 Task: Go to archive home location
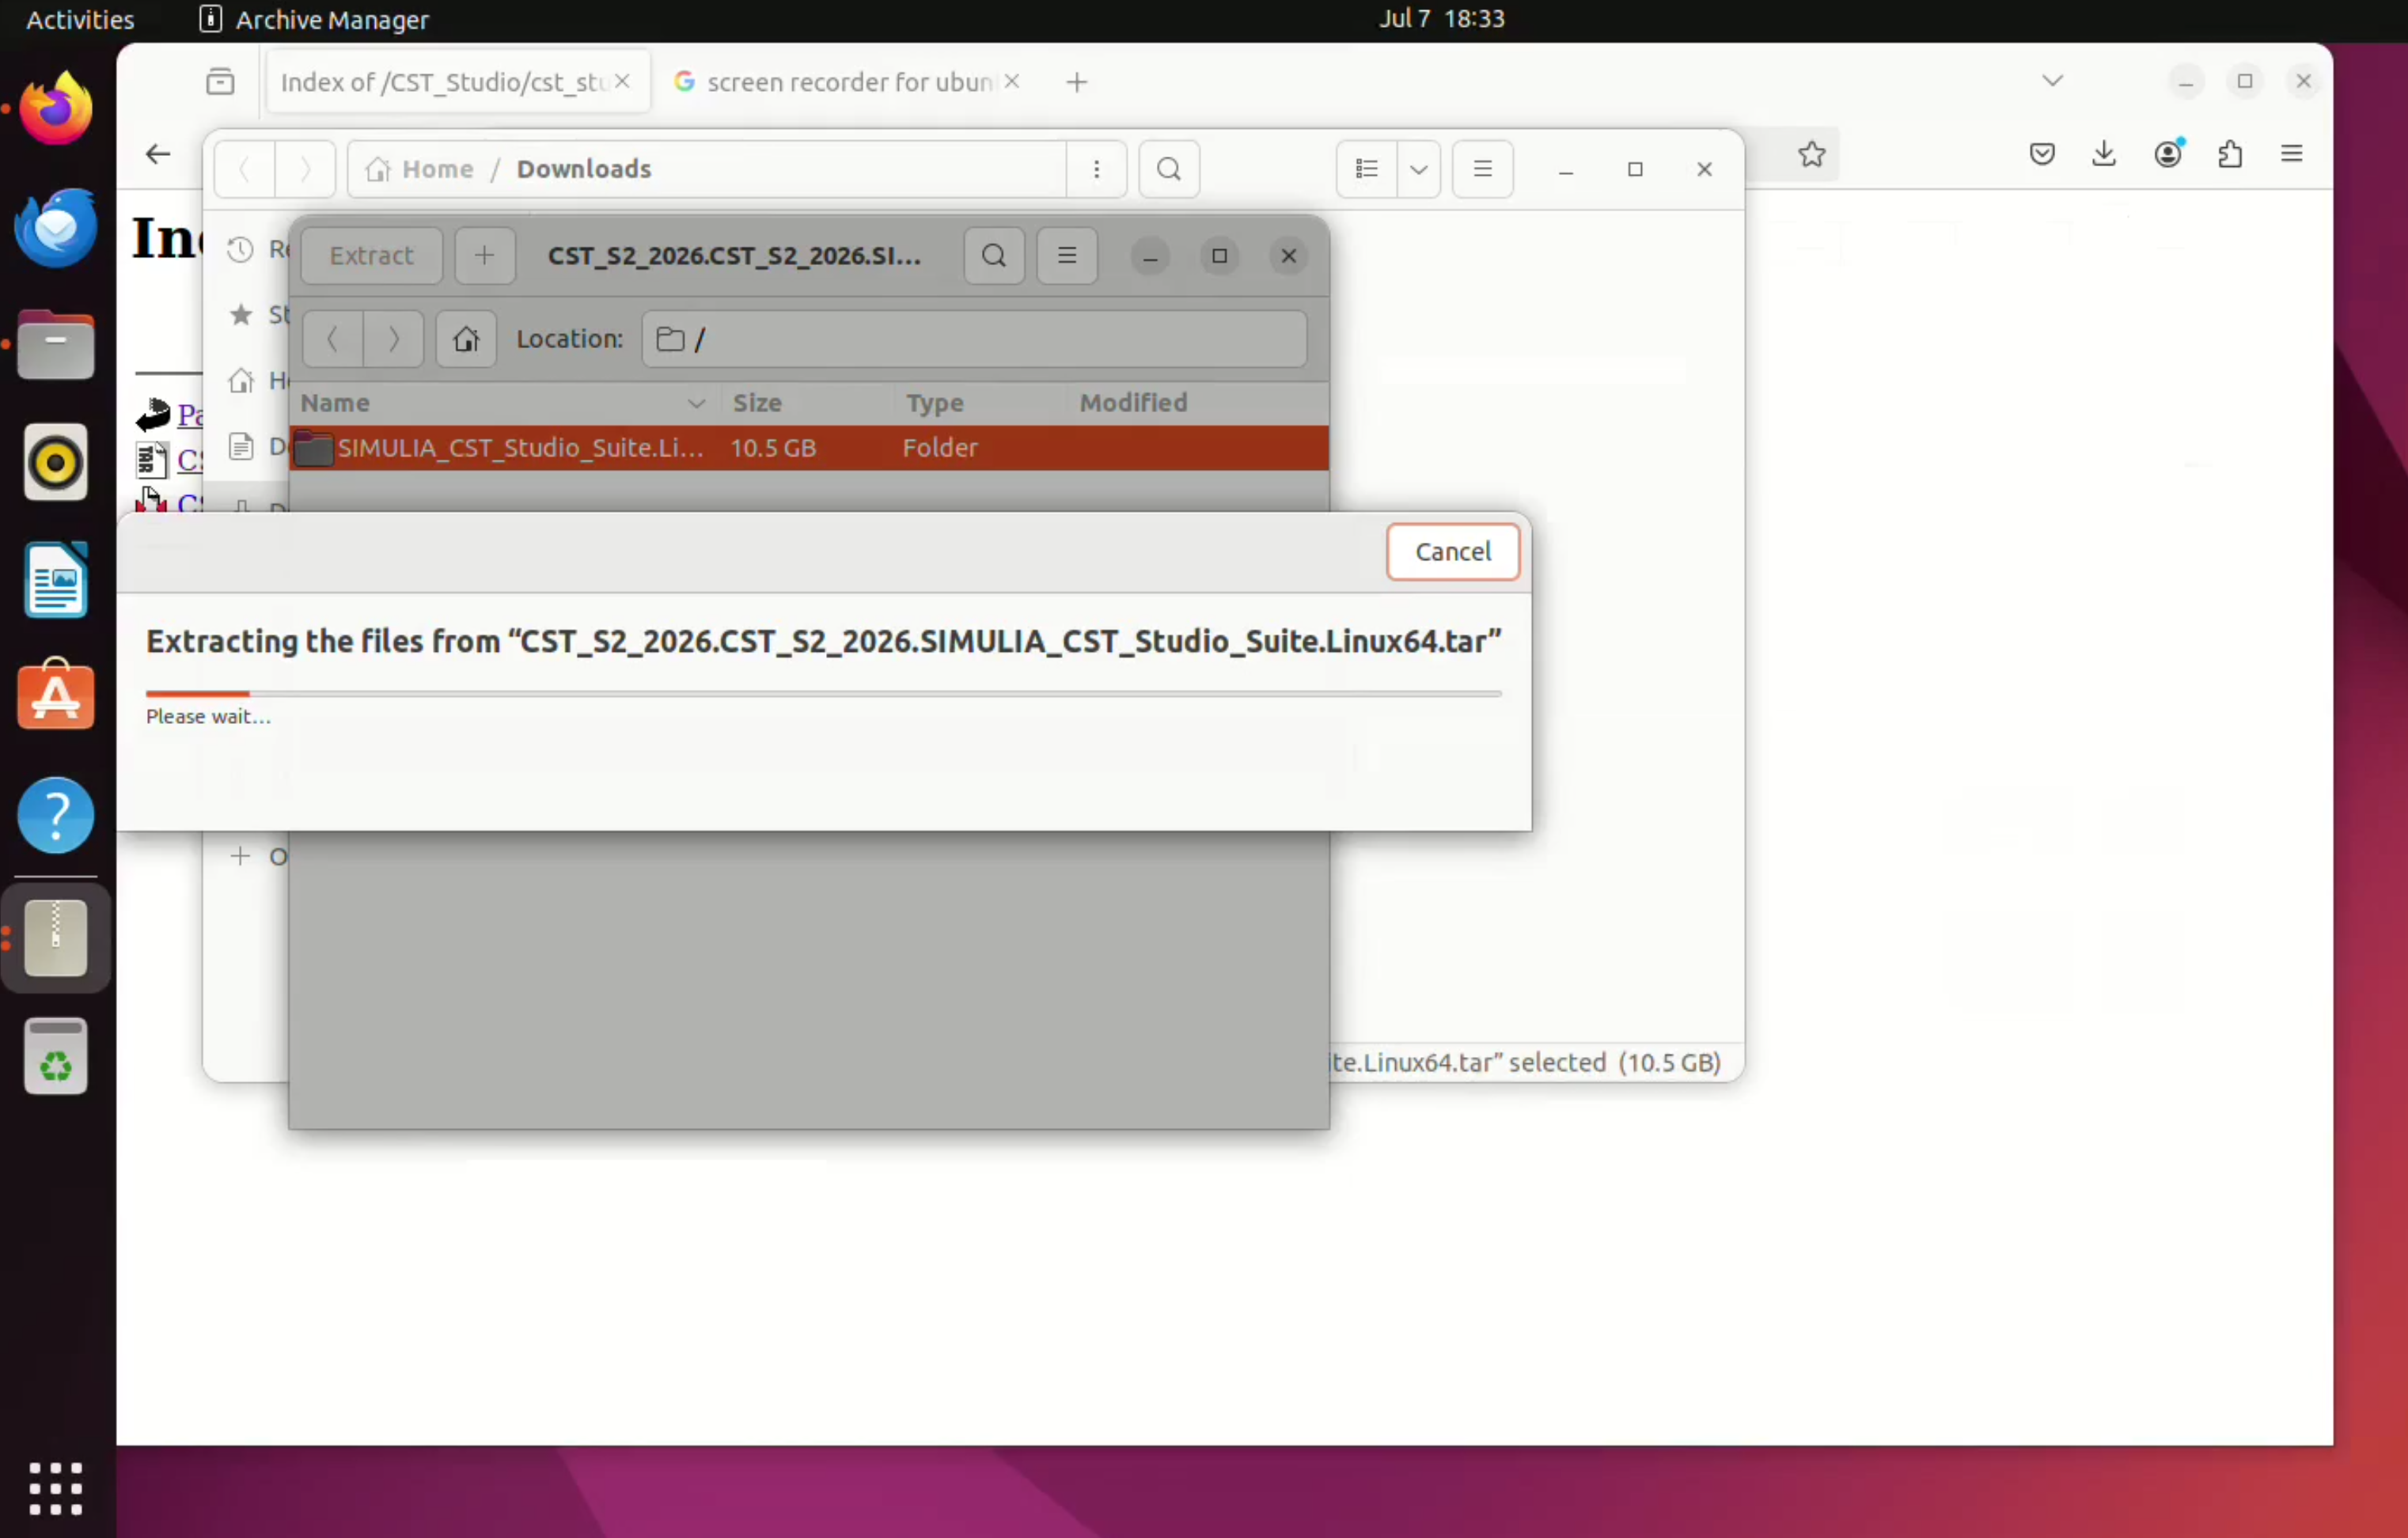point(466,339)
